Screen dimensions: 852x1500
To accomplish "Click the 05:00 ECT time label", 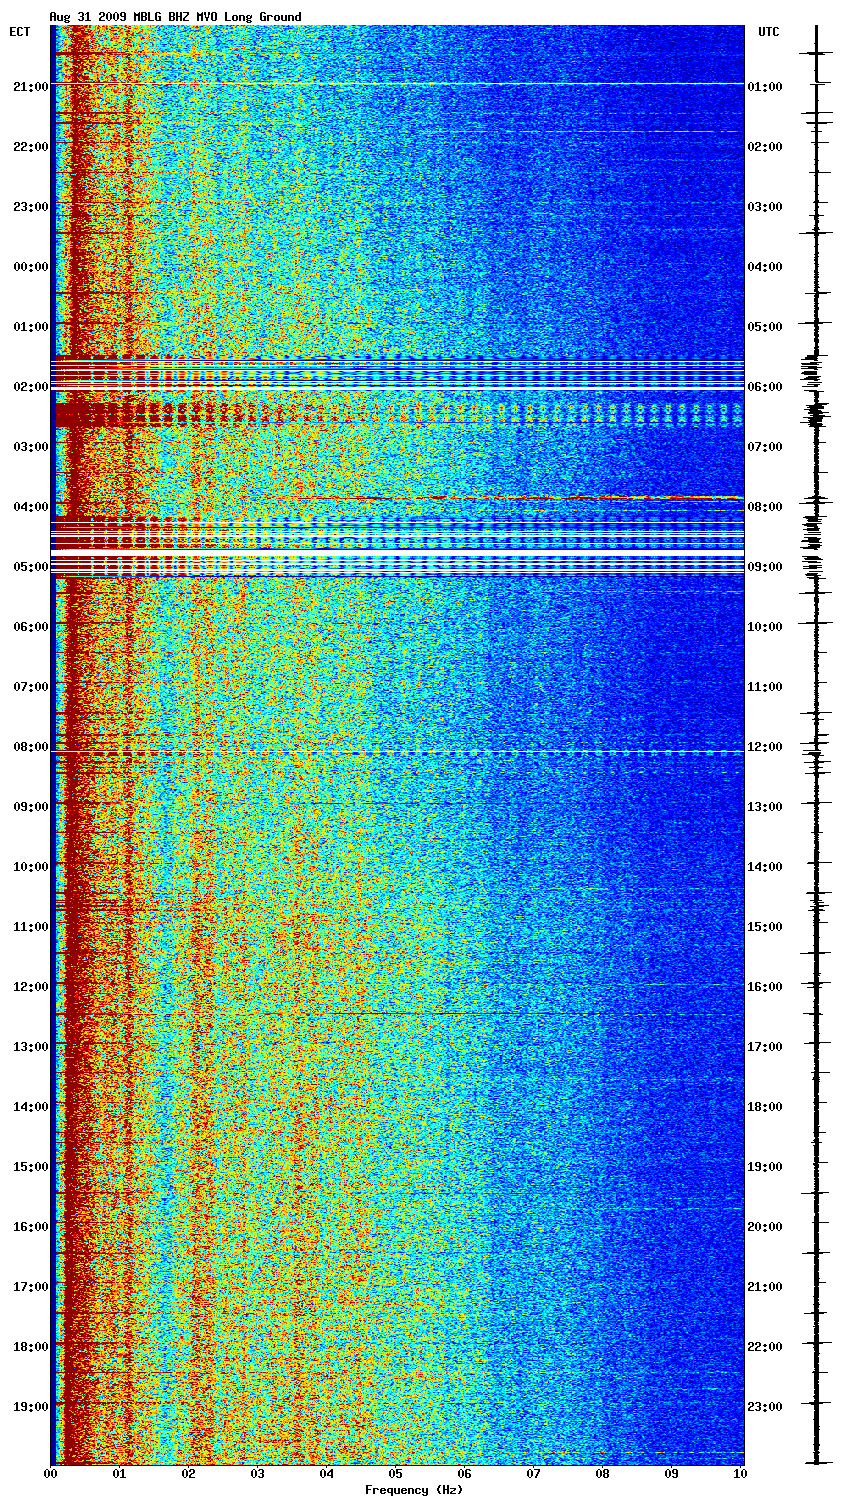I will tap(31, 567).
